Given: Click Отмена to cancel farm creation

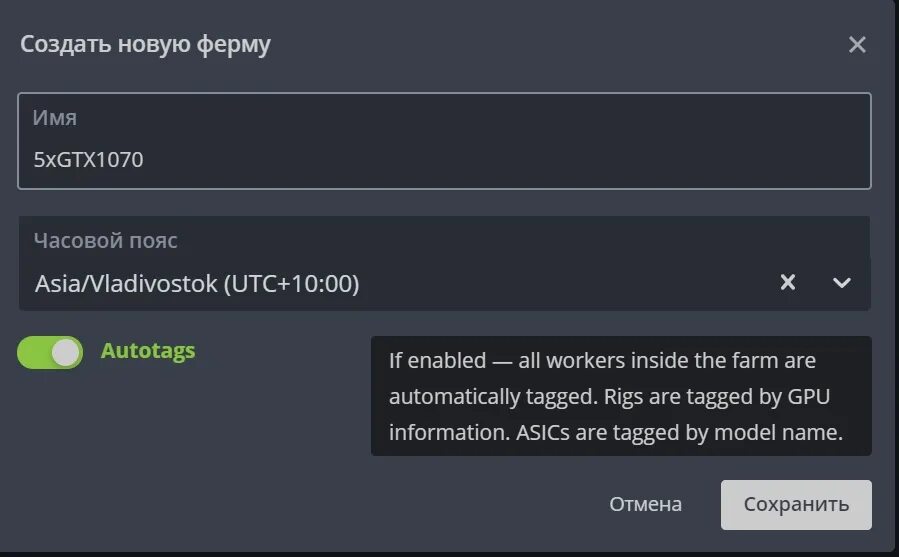Looking at the screenshot, I should pyautogui.click(x=646, y=504).
